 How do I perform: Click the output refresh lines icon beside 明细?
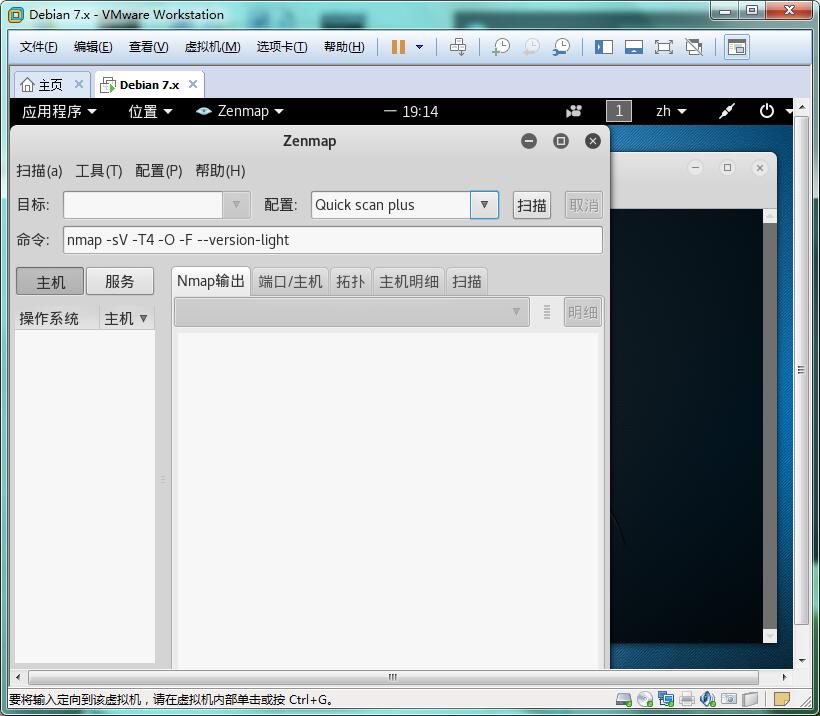coord(547,312)
